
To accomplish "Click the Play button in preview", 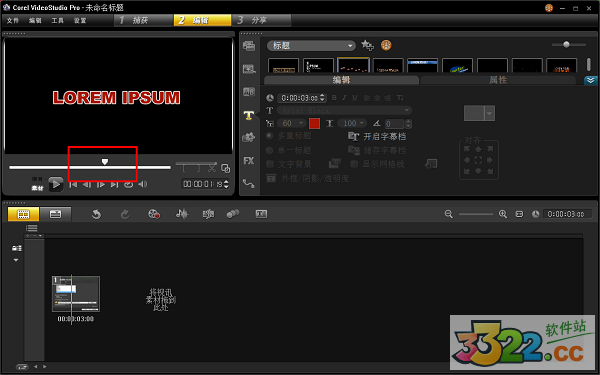I will (55, 184).
